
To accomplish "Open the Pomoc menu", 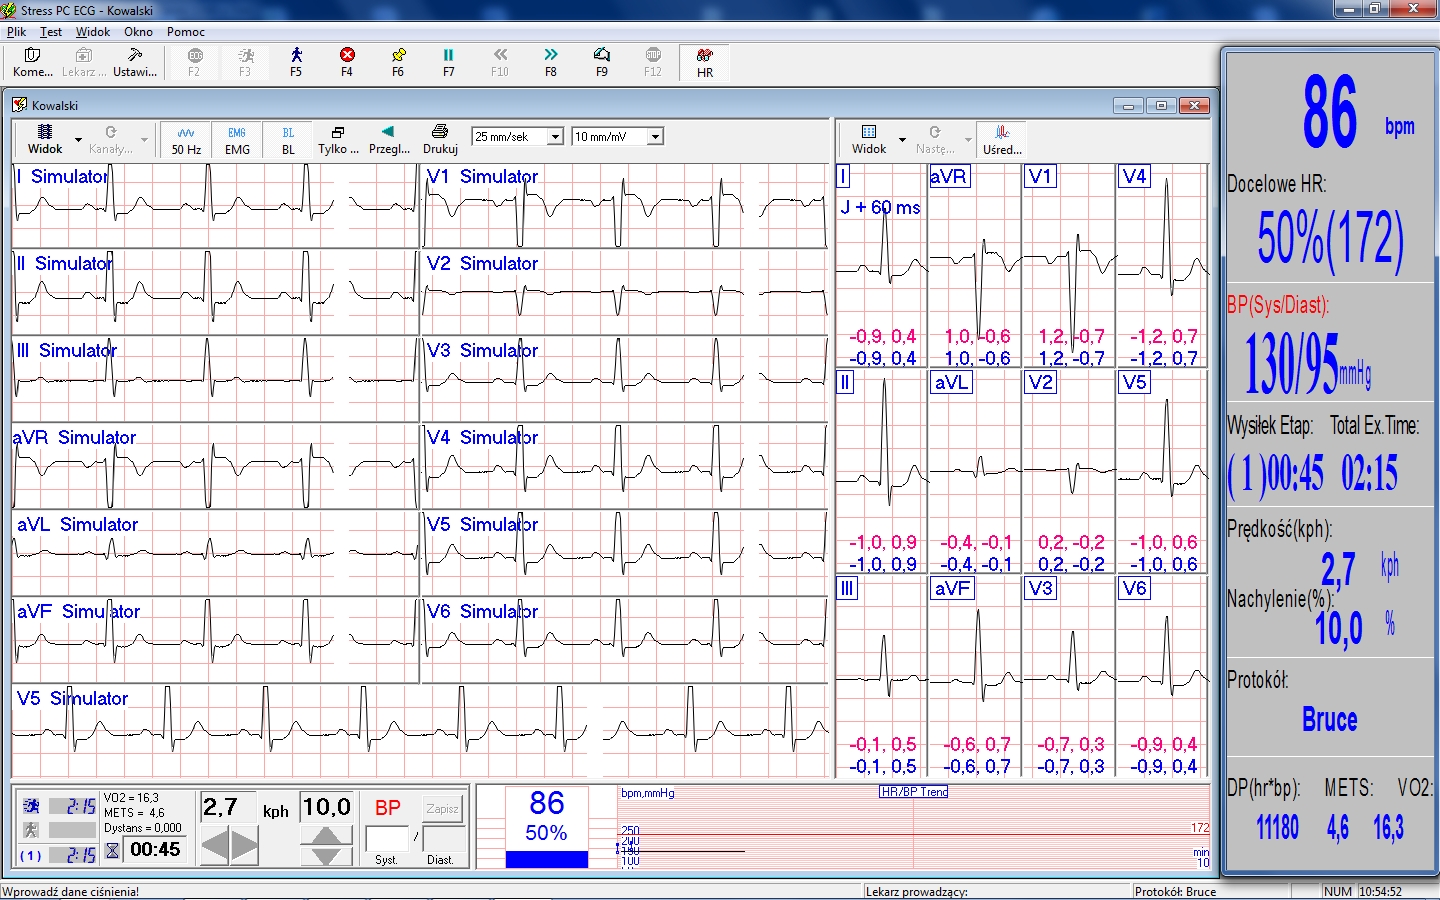I will 185,32.
